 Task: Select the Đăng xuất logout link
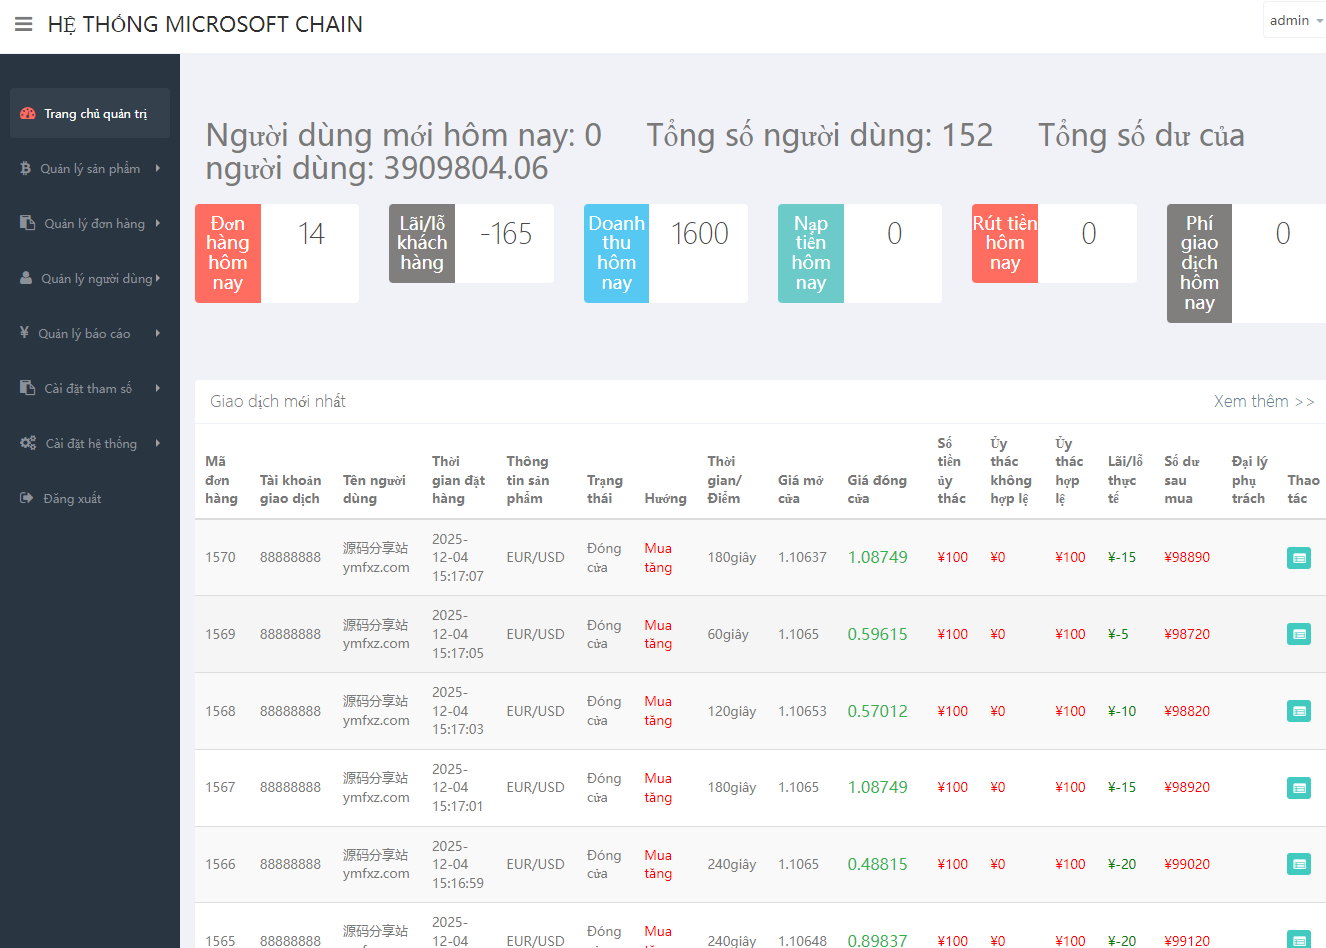click(72, 499)
